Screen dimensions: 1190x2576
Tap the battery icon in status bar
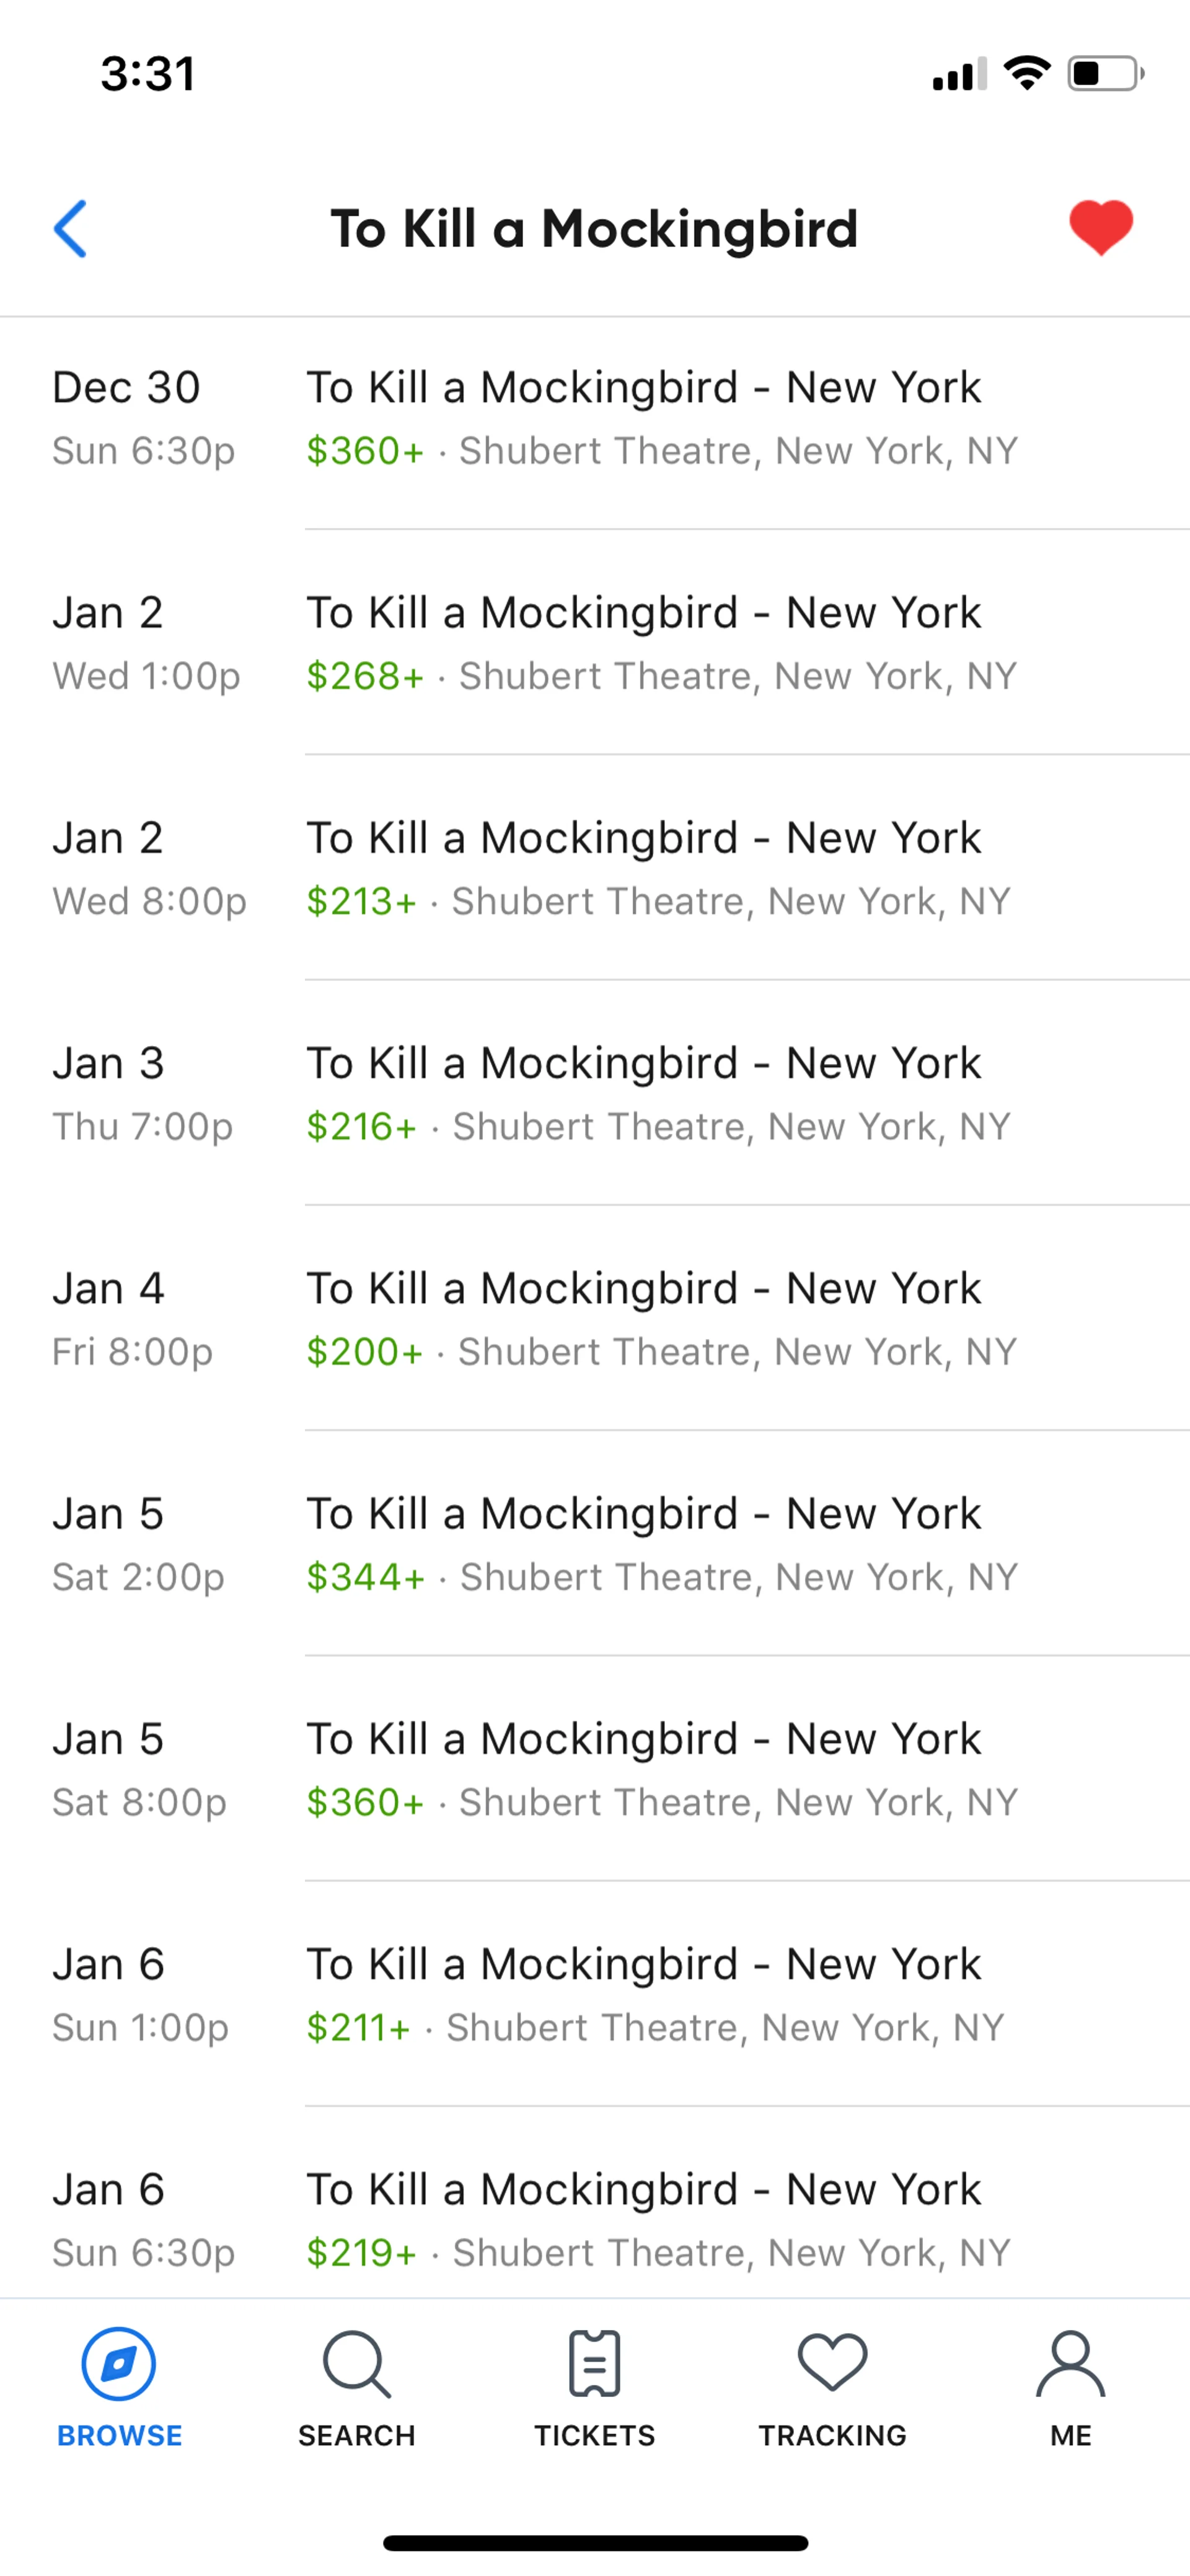[1105, 74]
